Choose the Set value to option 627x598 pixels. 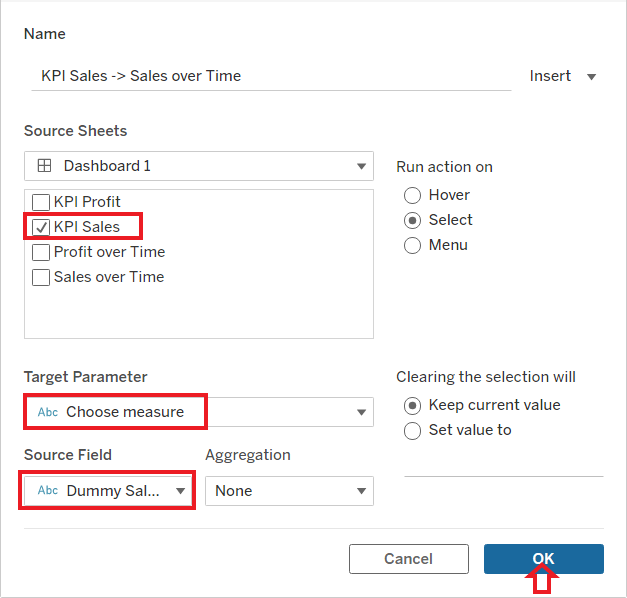412,431
